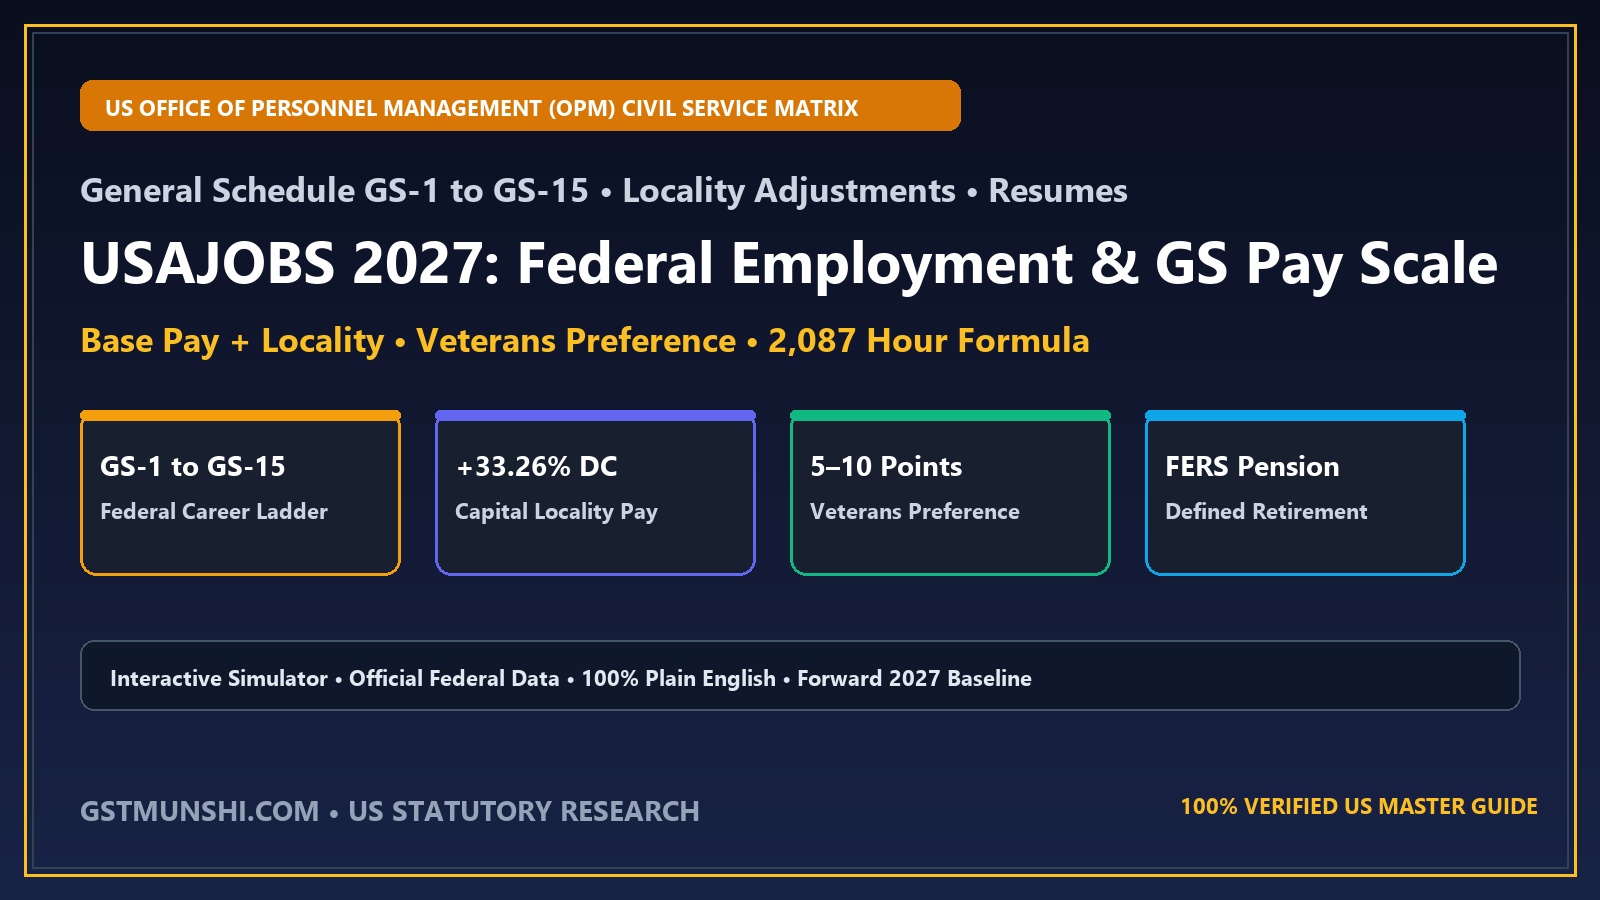Click 100% VERIFIED US MASTER GUIDE label
Image resolution: width=1600 pixels, height=900 pixels.
(1359, 806)
